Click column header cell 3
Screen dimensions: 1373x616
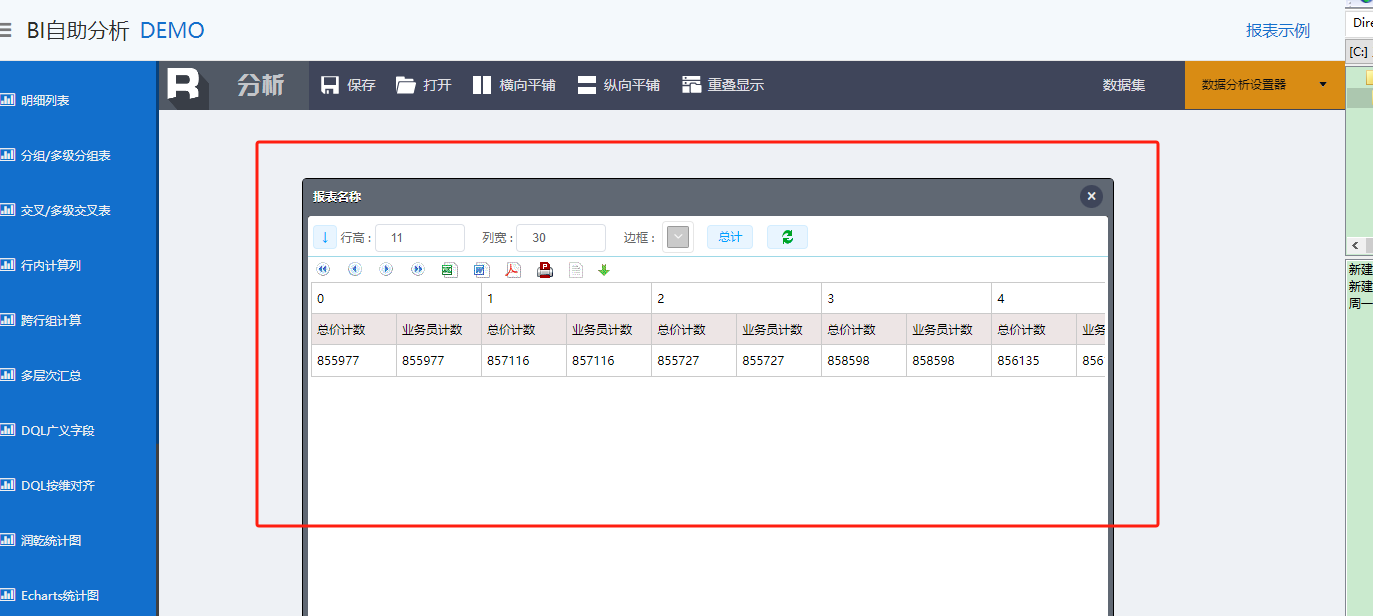906,299
